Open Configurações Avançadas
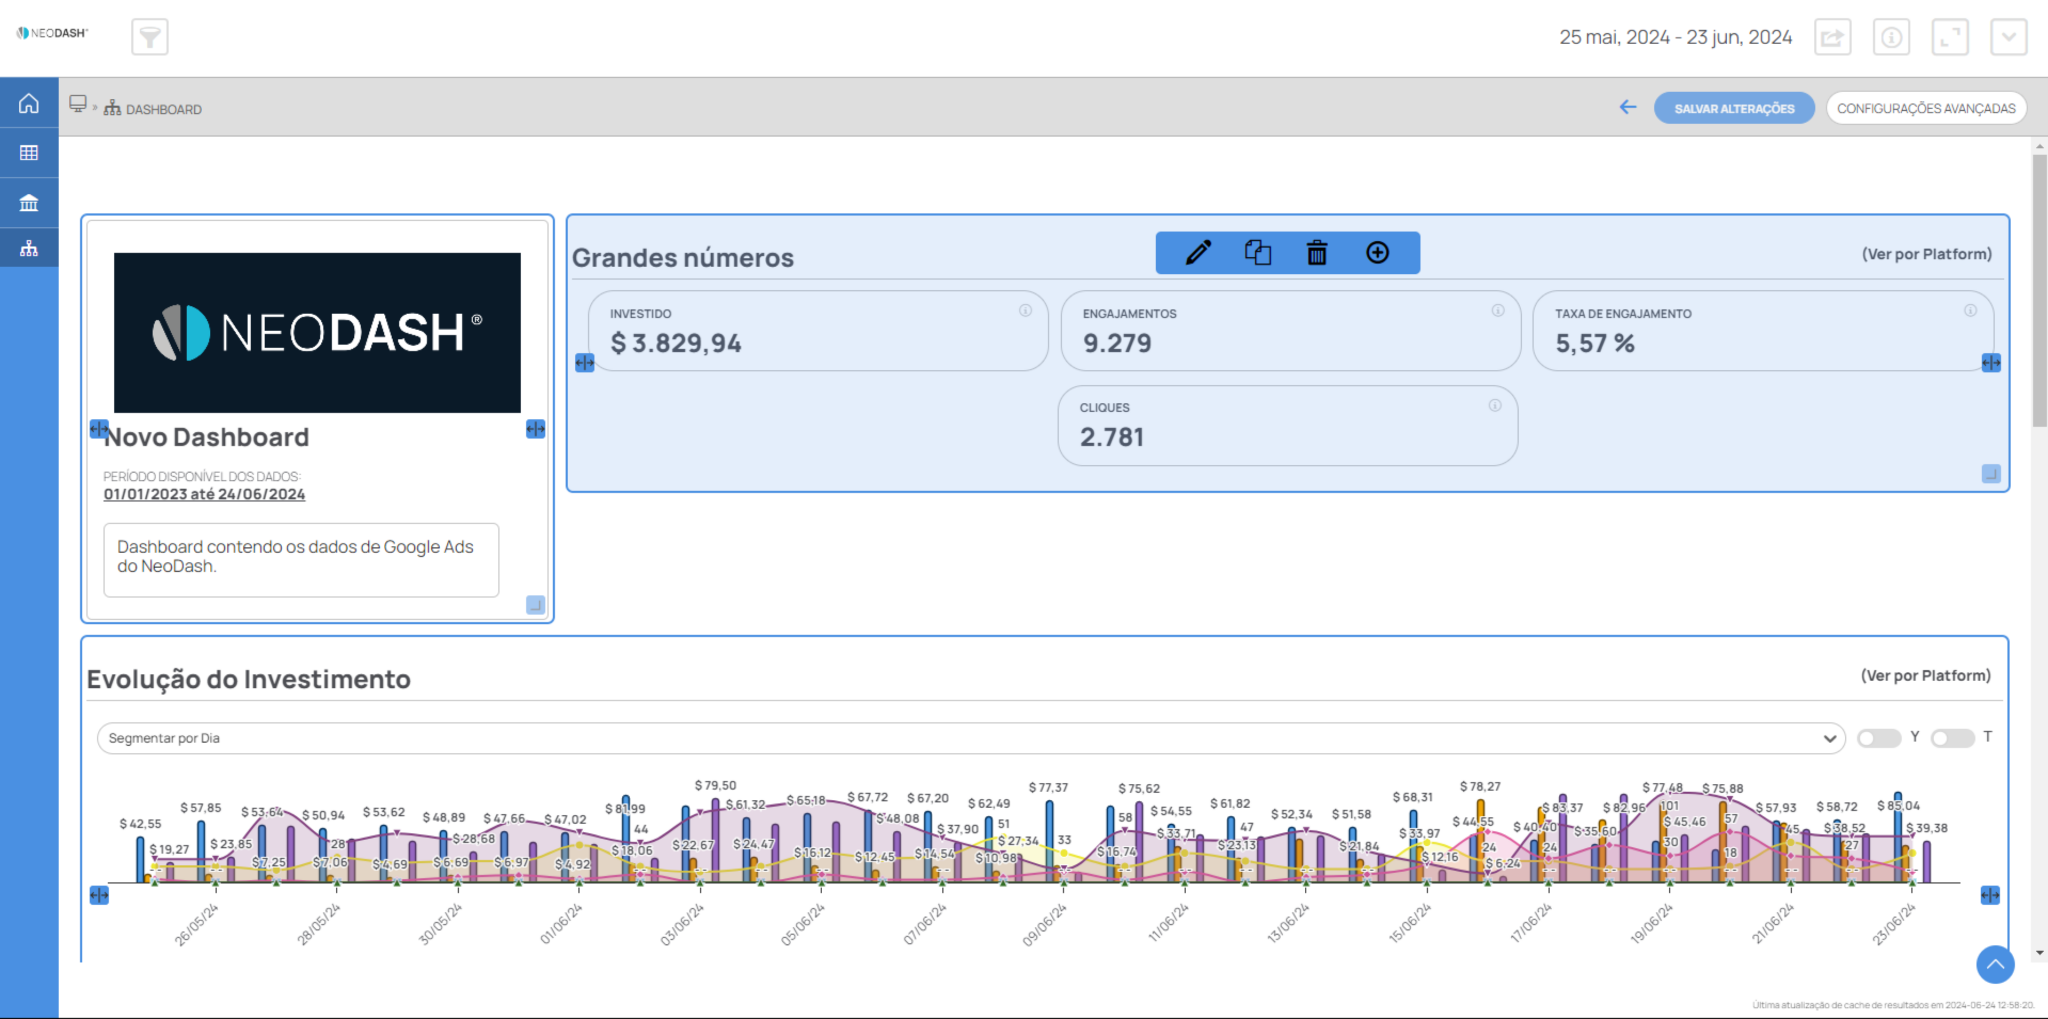Viewport: 2048px width, 1019px height. pyautogui.click(x=1927, y=107)
